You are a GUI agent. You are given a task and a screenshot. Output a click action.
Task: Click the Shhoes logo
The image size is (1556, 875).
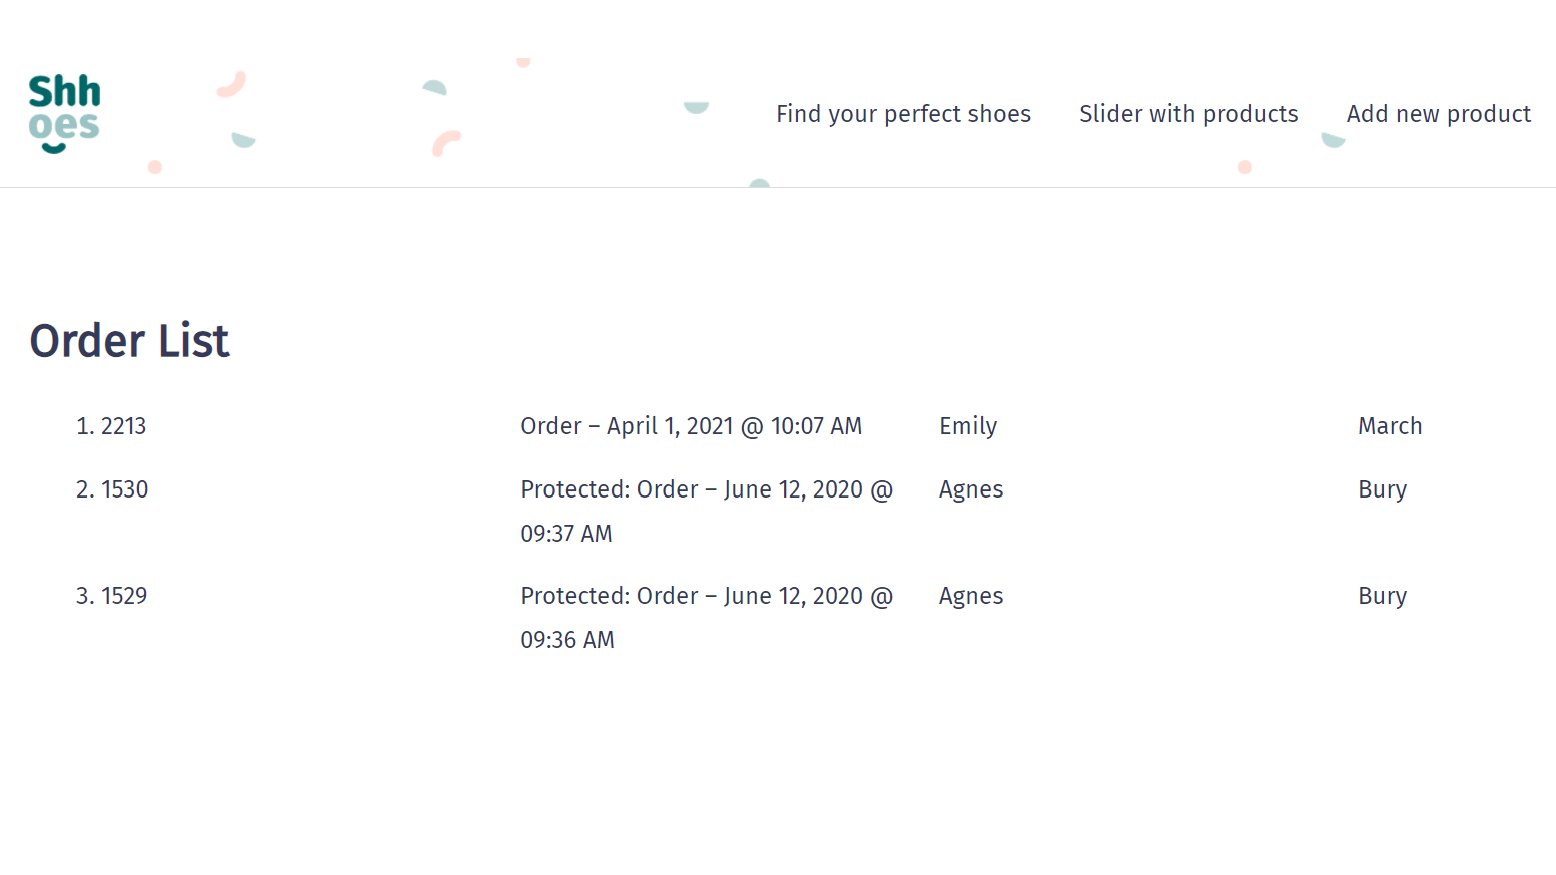[x=64, y=113]
